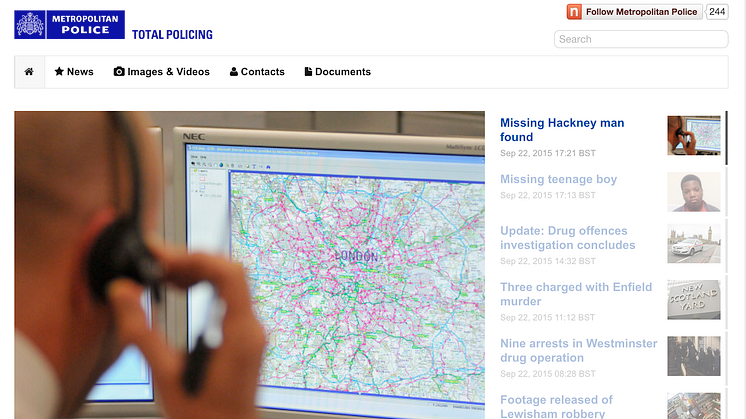Viewport: 746px width, 419px height.
Task: Click date 'Sep 22, 2015 14:32 BST'
Action: pyautogui.click(x=548, y=261)
